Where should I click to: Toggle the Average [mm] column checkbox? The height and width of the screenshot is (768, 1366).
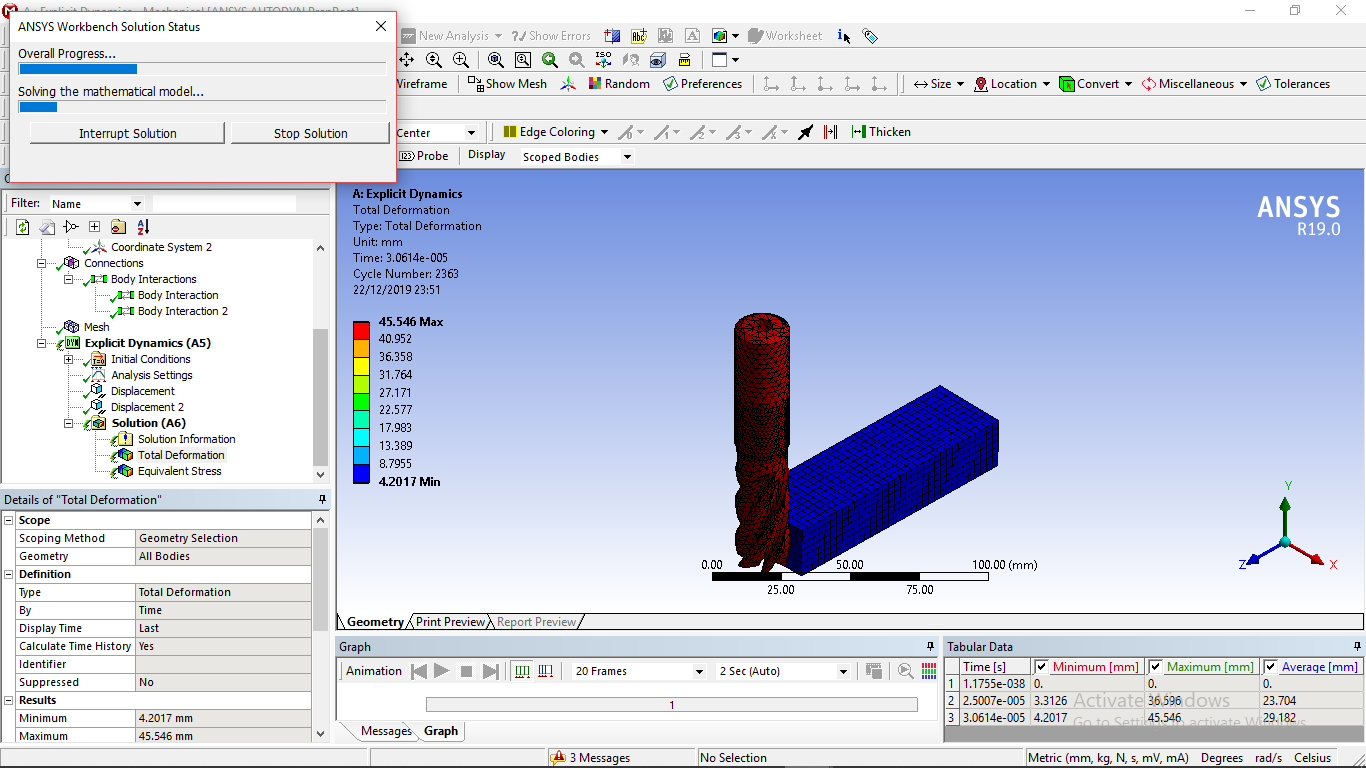coord(1270,667)
